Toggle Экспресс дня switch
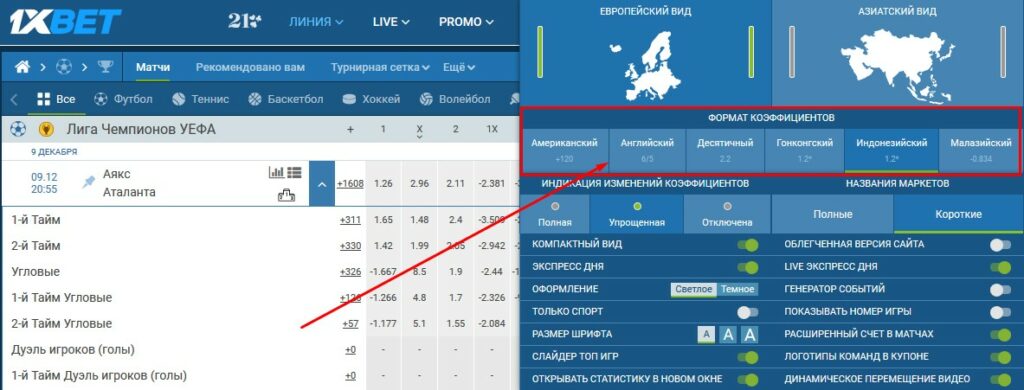 (748, 267)
